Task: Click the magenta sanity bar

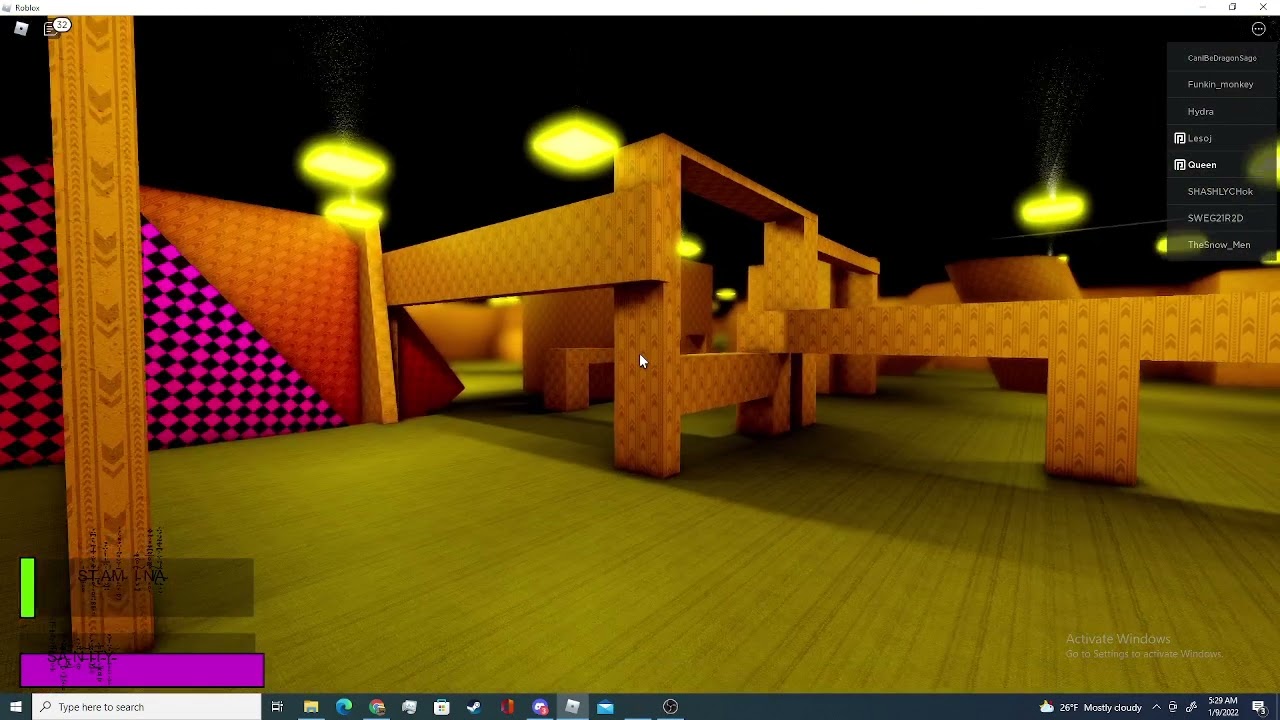Action: [142, 671]
